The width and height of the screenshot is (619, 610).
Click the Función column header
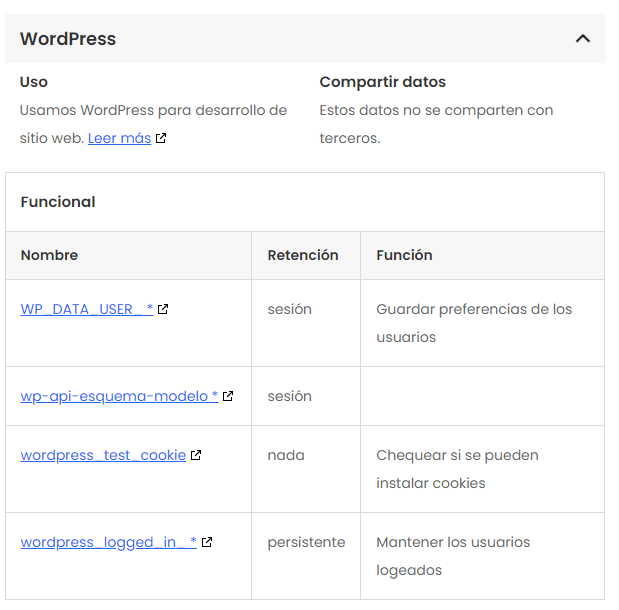pos(404,255)
